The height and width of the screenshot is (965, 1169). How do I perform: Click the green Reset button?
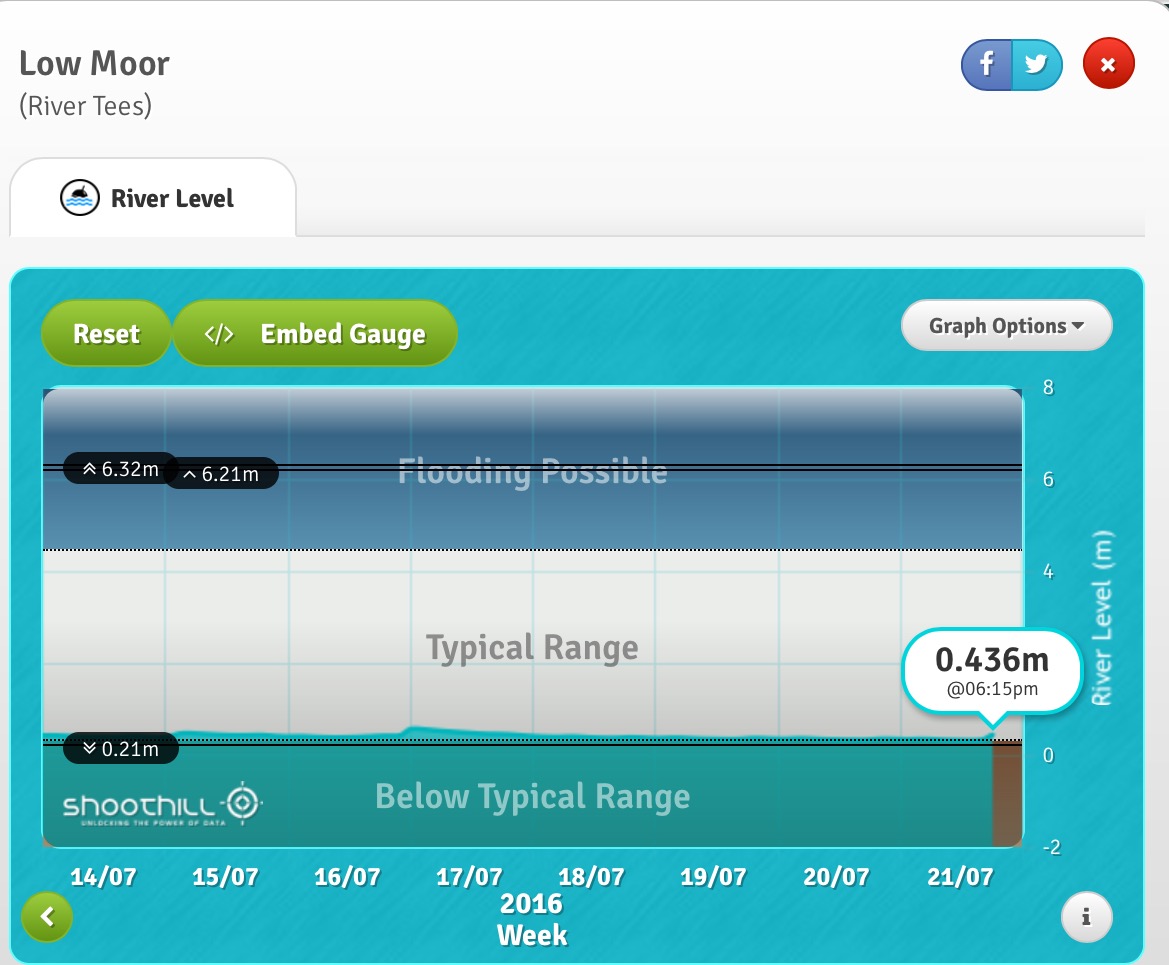tap(106, 334)
